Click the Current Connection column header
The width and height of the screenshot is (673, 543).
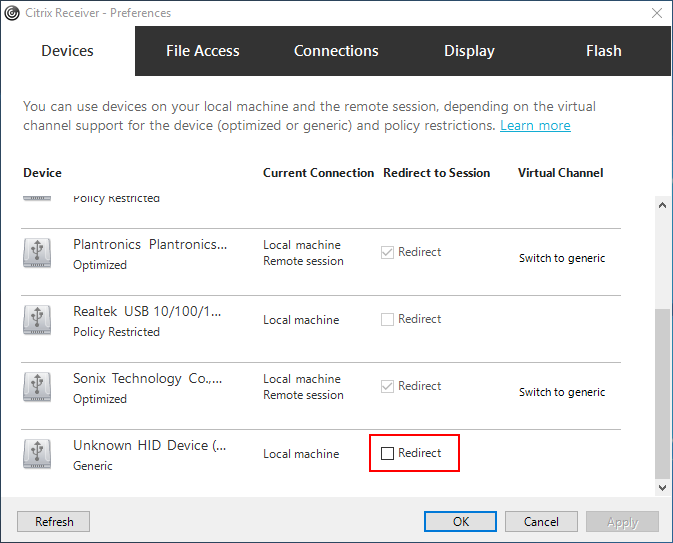coord(318,173)
